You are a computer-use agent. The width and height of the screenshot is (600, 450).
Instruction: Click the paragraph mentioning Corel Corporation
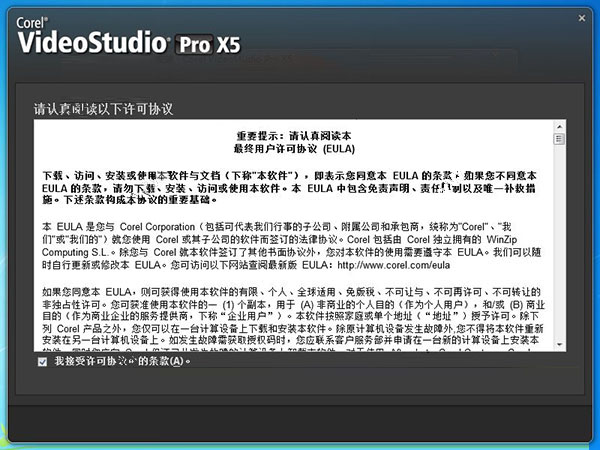point(291,246)
